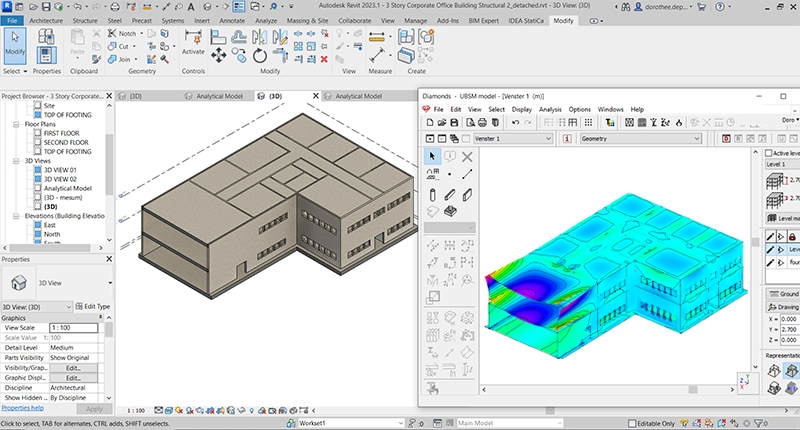
Task: Click the Text 'A' icon in Revit toolbar
Action: (191, 7)
